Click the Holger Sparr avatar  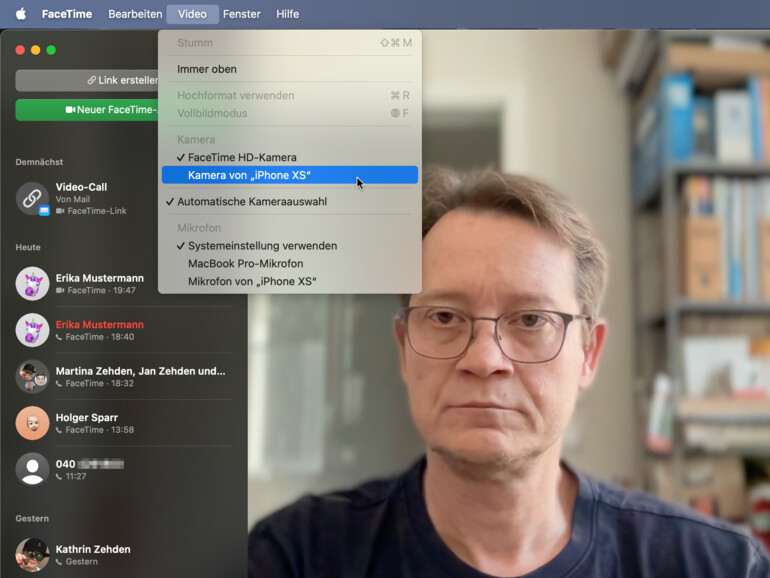click(32, 423)
